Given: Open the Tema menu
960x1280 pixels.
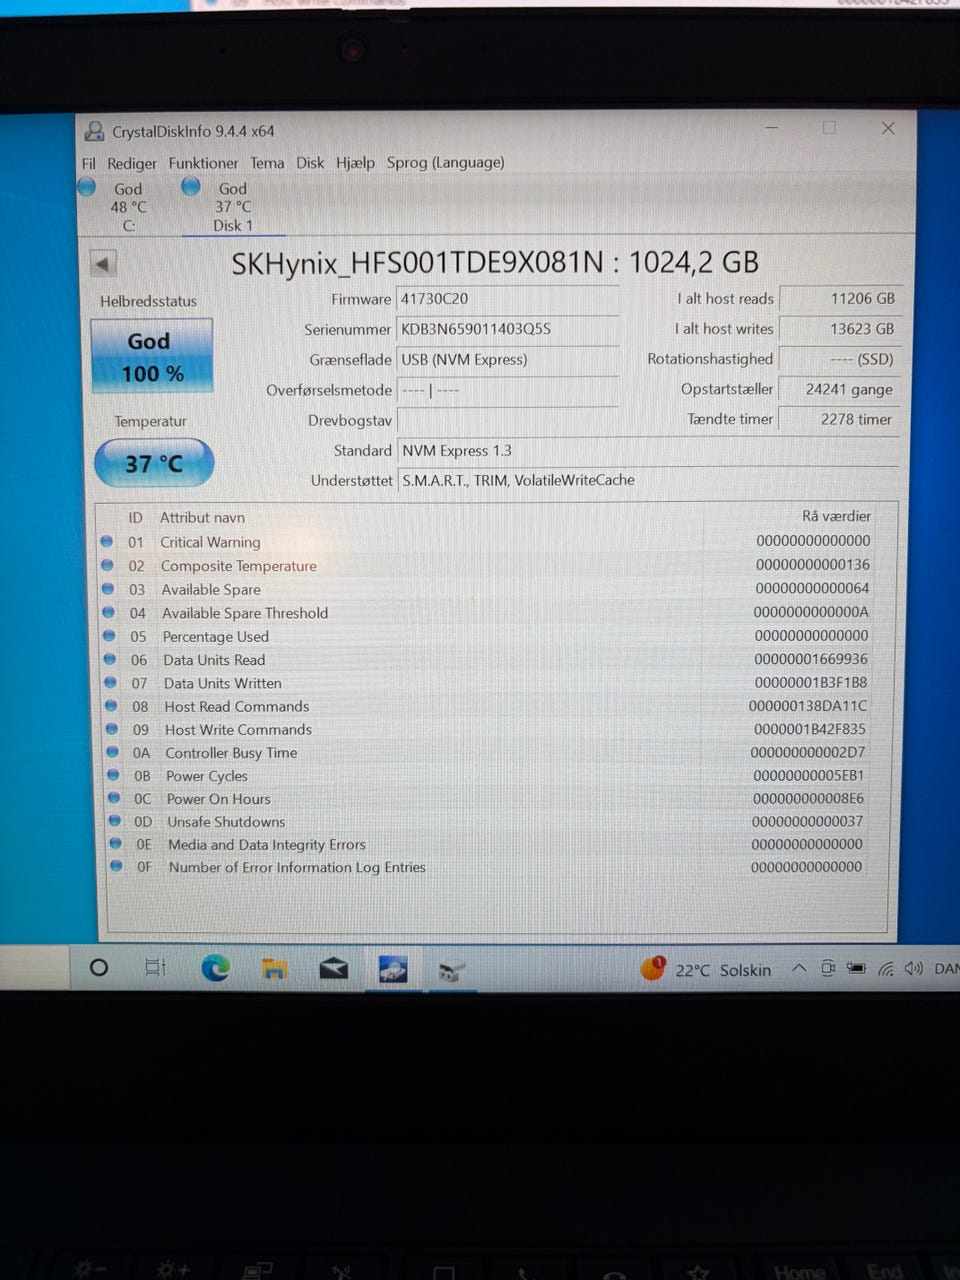Looking at the screenshot, I should point(267,163).
